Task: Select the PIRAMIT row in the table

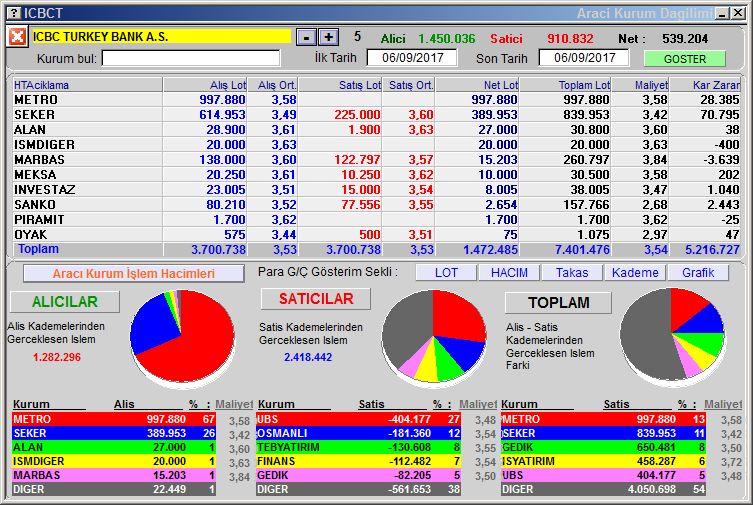Action: click(376, 219)
